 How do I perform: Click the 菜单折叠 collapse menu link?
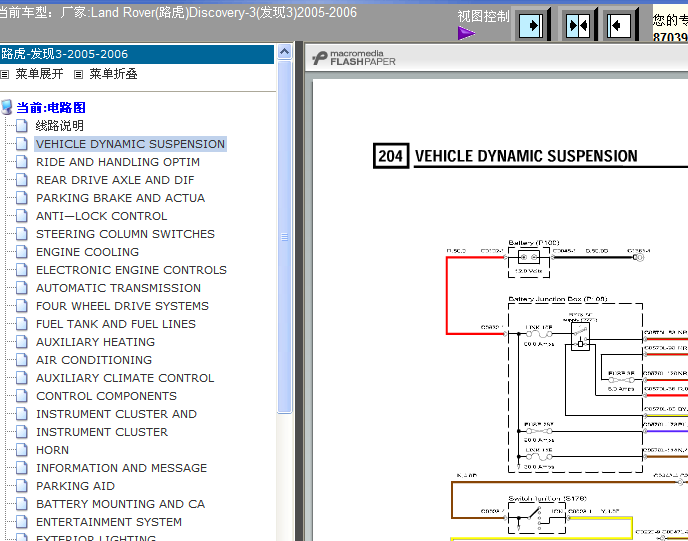113,74
